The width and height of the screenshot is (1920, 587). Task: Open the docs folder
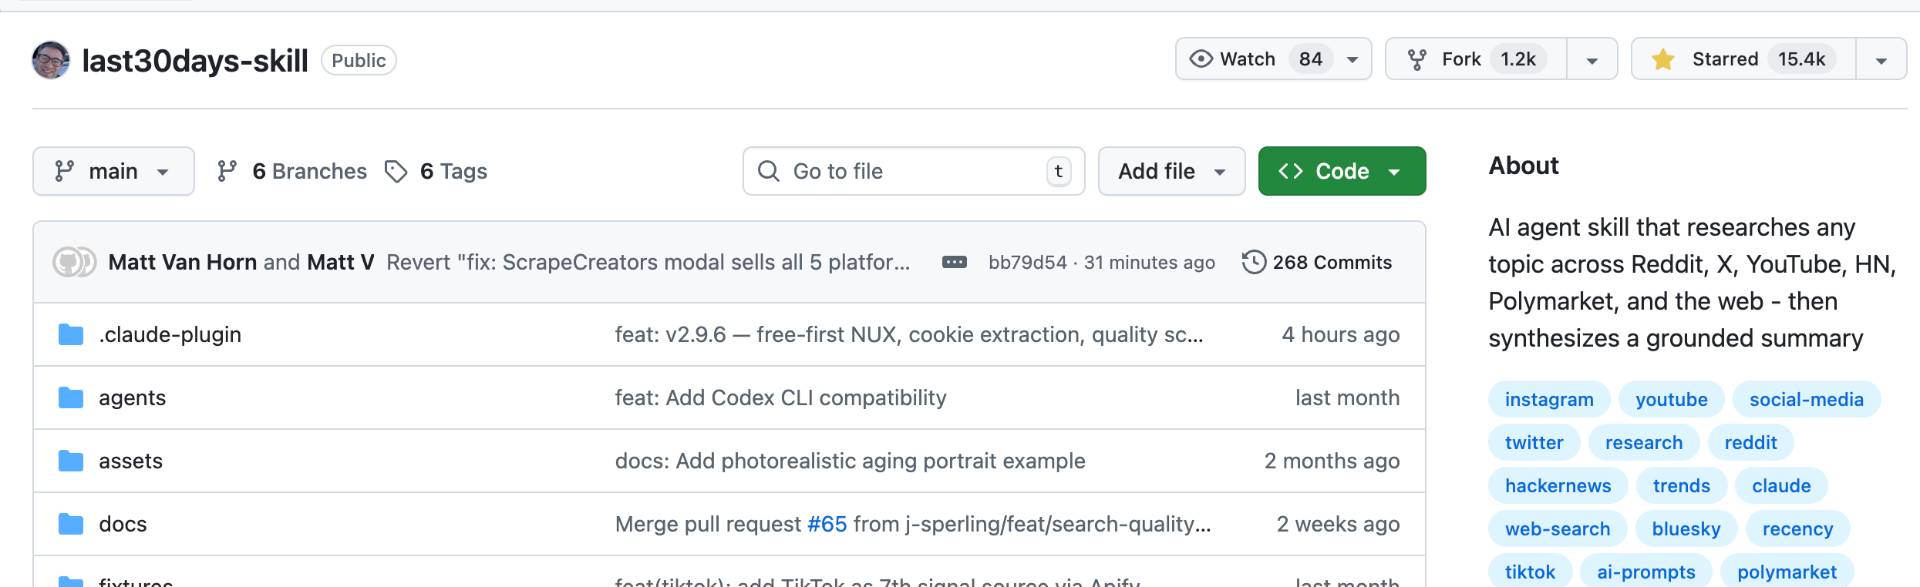(122, 523)
